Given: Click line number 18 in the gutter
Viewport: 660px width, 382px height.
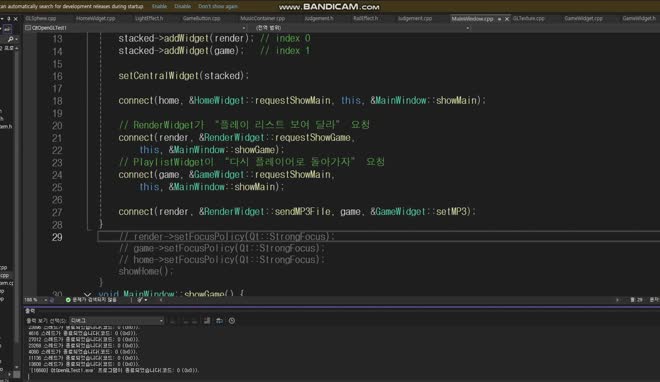Looking at the screenshot, I should pos(57,101).
